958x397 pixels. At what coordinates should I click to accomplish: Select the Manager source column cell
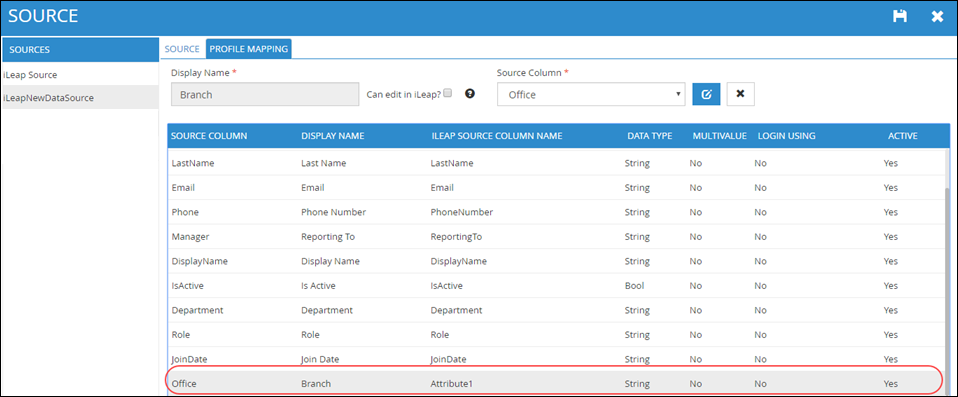pyautogui.click(x=190, y=236)
